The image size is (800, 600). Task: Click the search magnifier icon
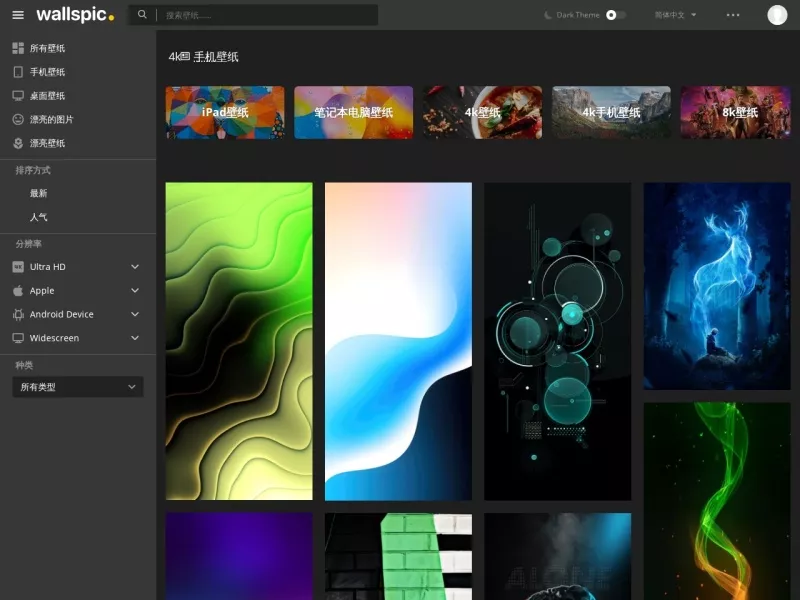[x=142, y=15]
